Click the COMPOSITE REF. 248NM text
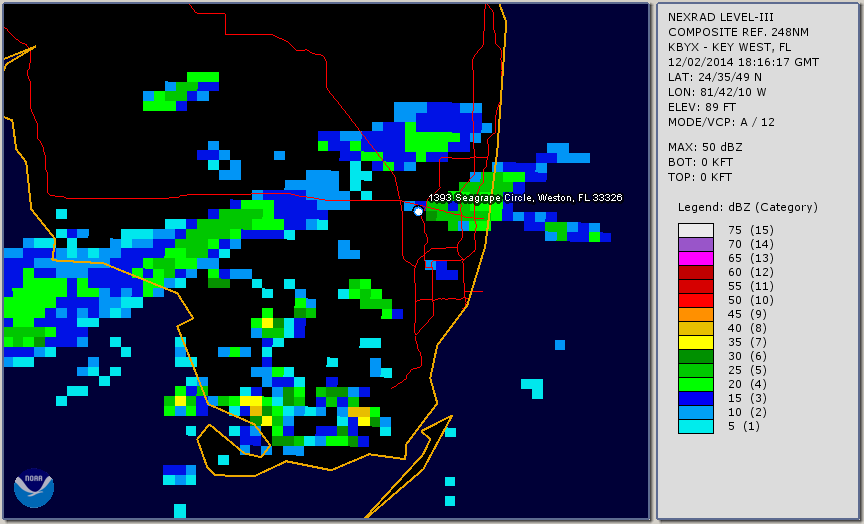864x524 pixels. 738,32
